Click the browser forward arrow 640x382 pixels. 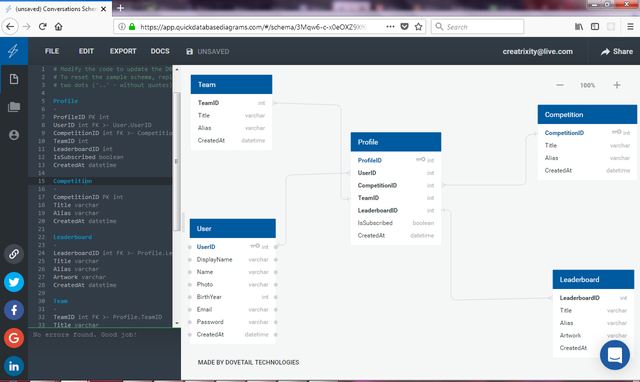pos(27,27)
